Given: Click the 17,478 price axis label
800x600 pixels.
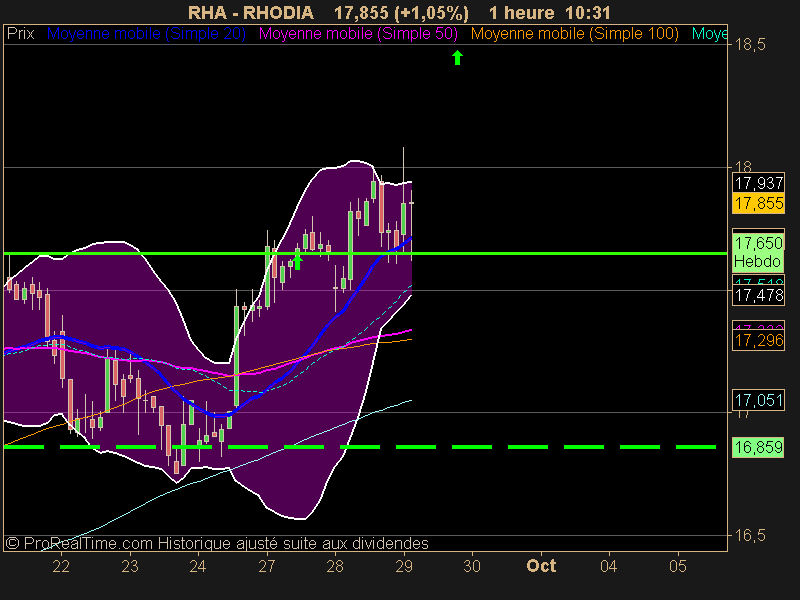Looking at the screenshot, I should pos(759,295).
